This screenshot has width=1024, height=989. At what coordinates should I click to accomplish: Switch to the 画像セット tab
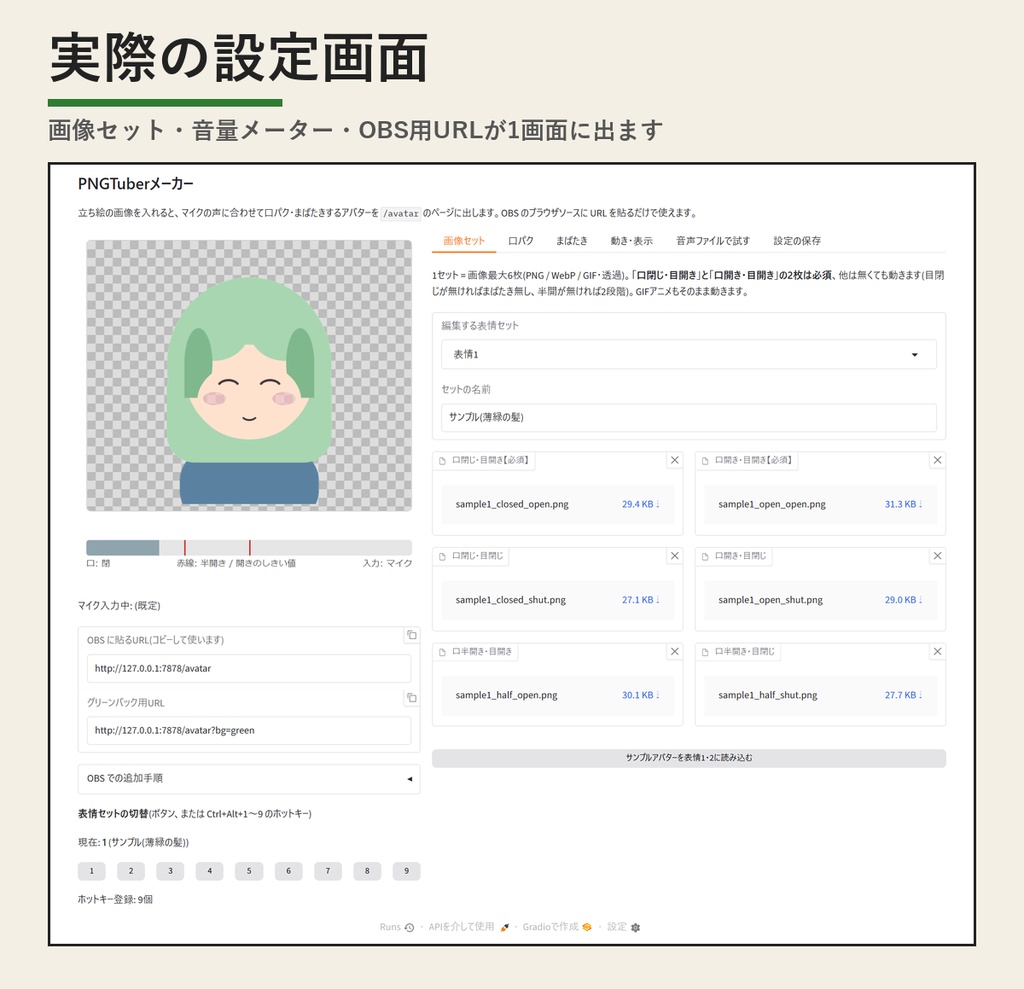tap(464, 240)
